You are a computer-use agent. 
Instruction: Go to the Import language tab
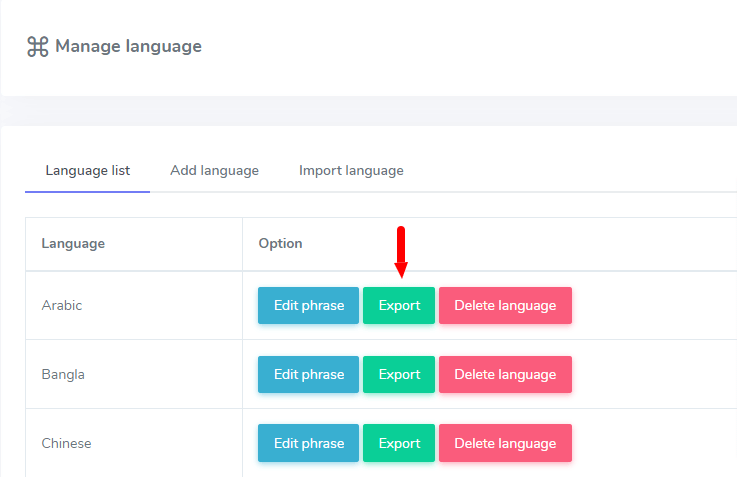point(351,171)
